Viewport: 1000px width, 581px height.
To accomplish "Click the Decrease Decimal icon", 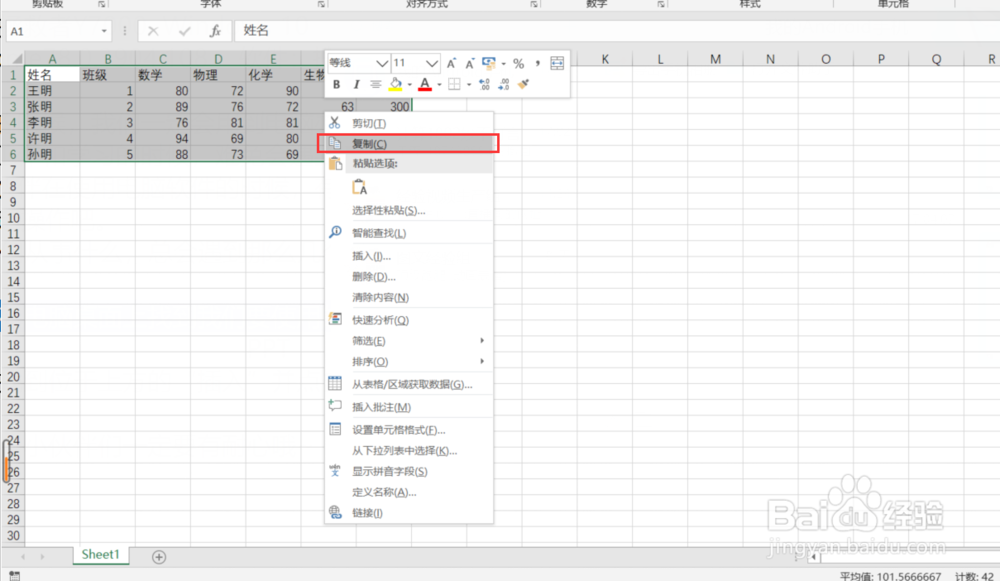I will pyautogui.click(x=506, y=84).
